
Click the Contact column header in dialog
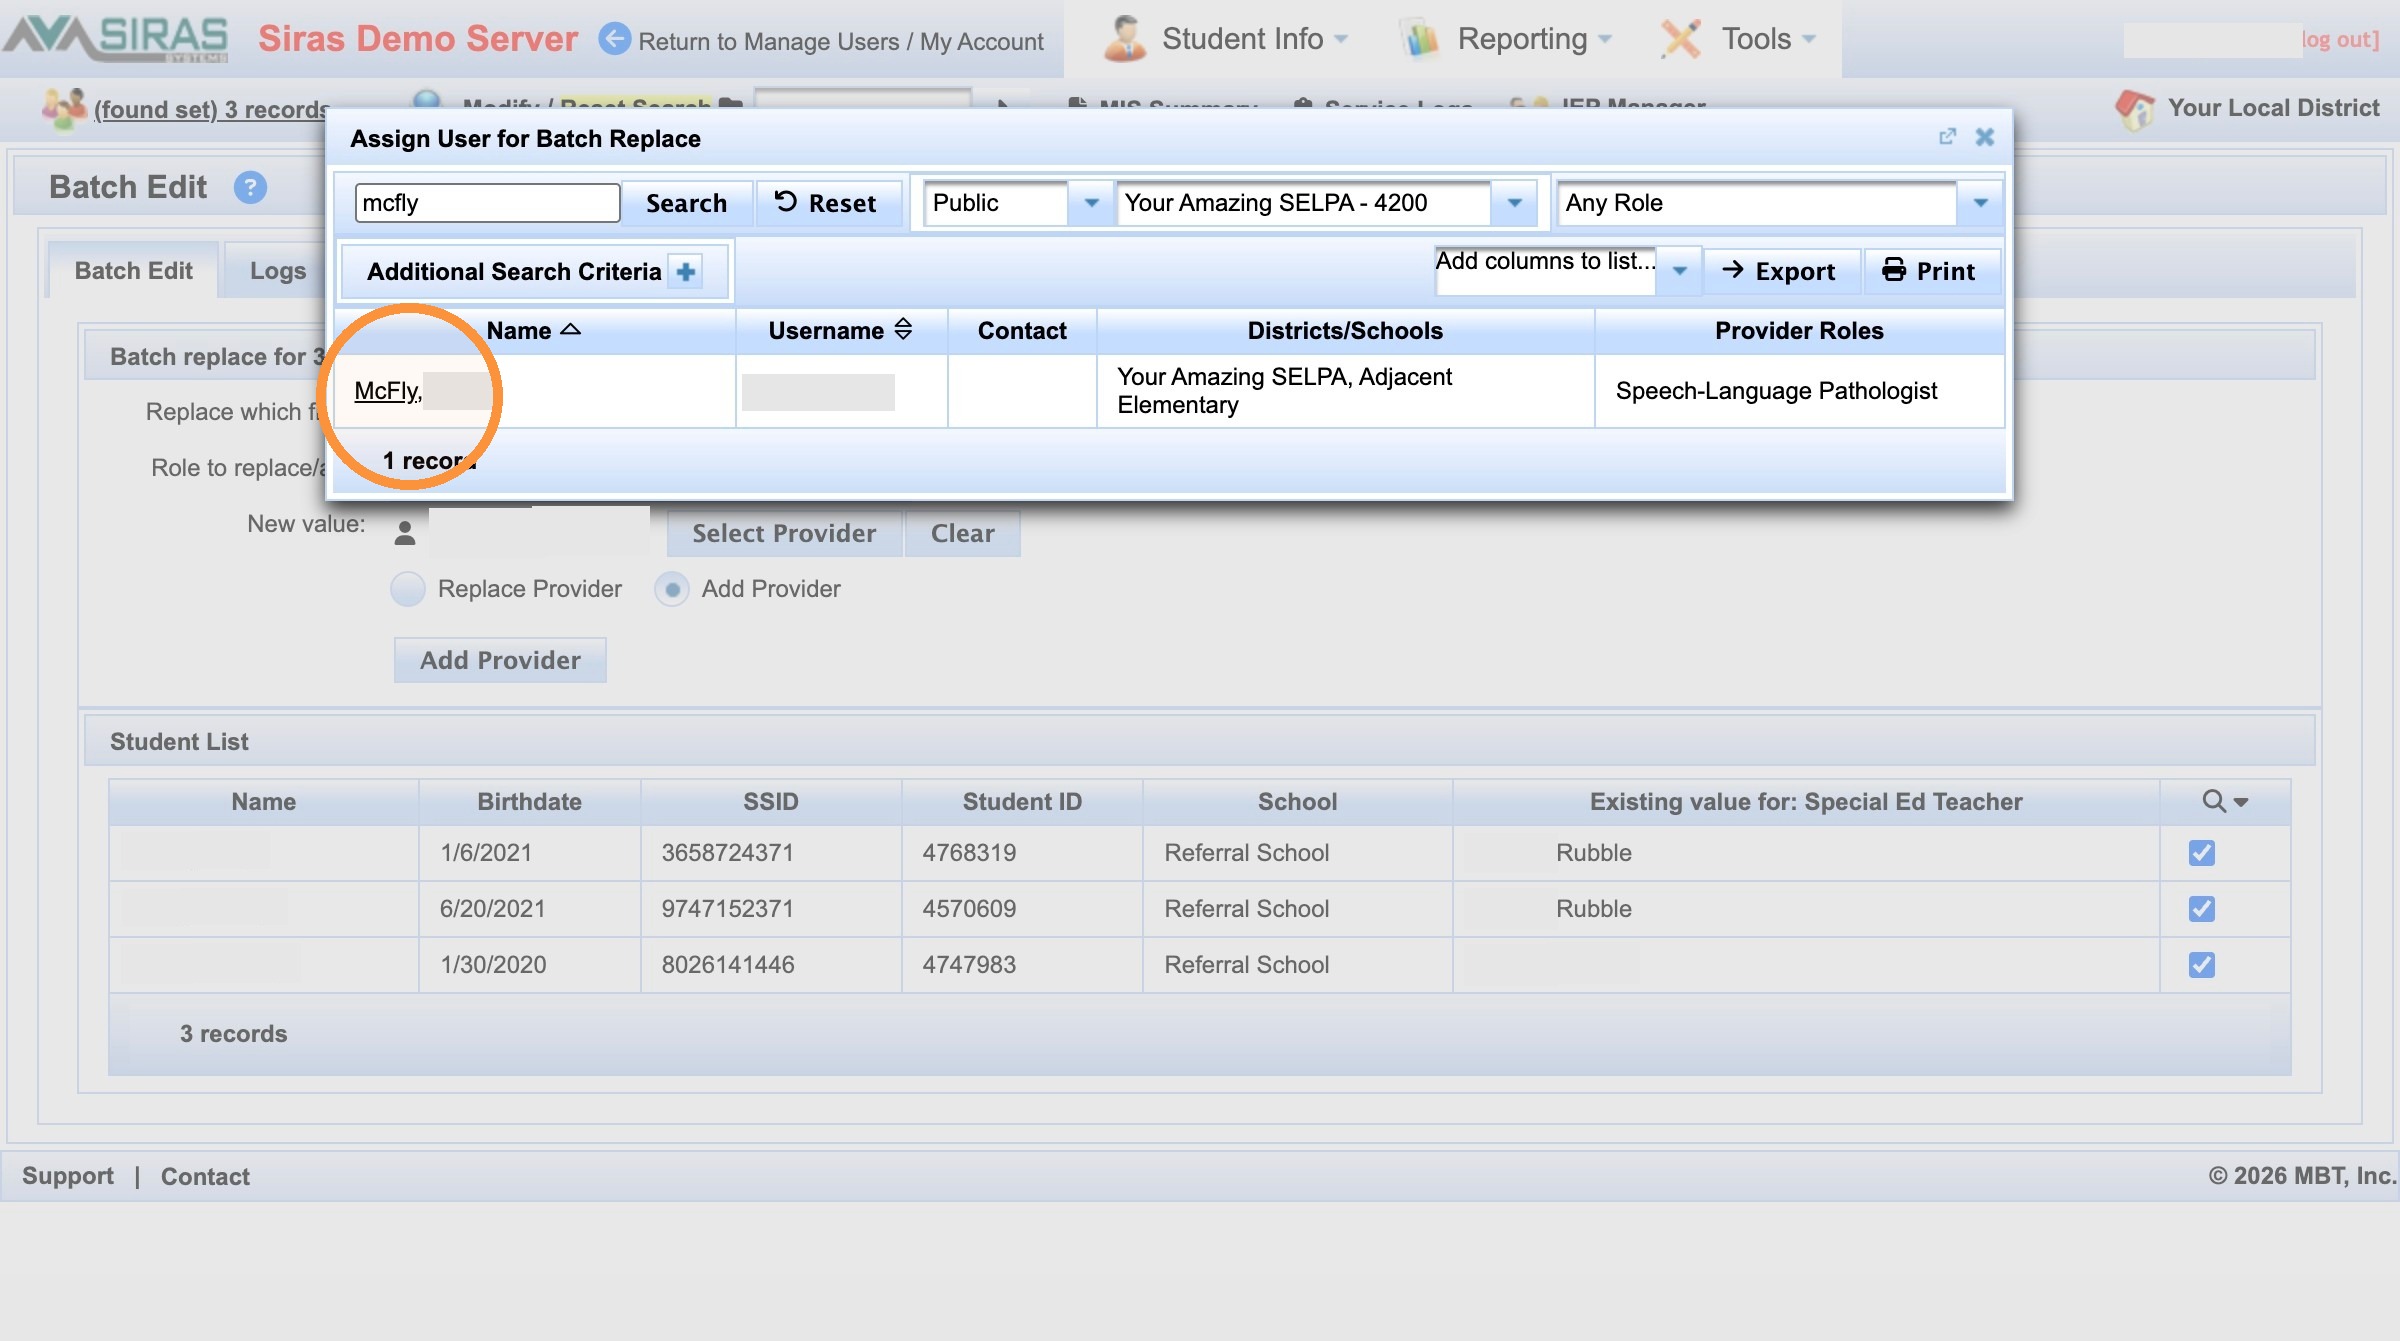[x=1022, y=331]
